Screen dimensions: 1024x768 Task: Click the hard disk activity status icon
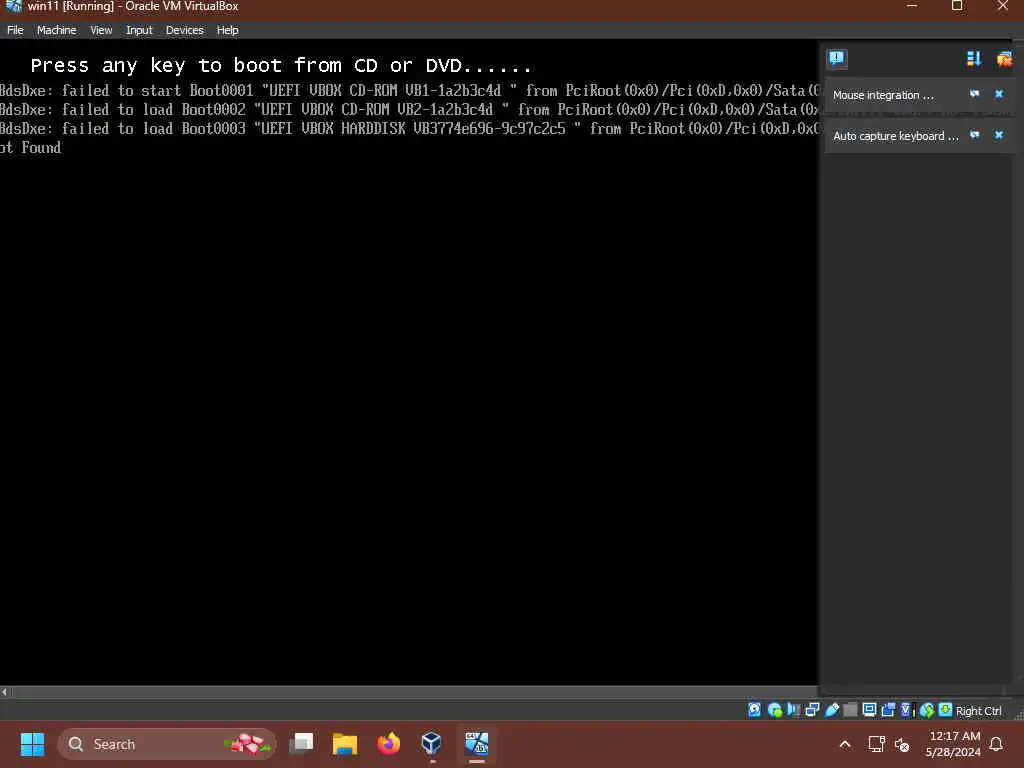(754, 710)
